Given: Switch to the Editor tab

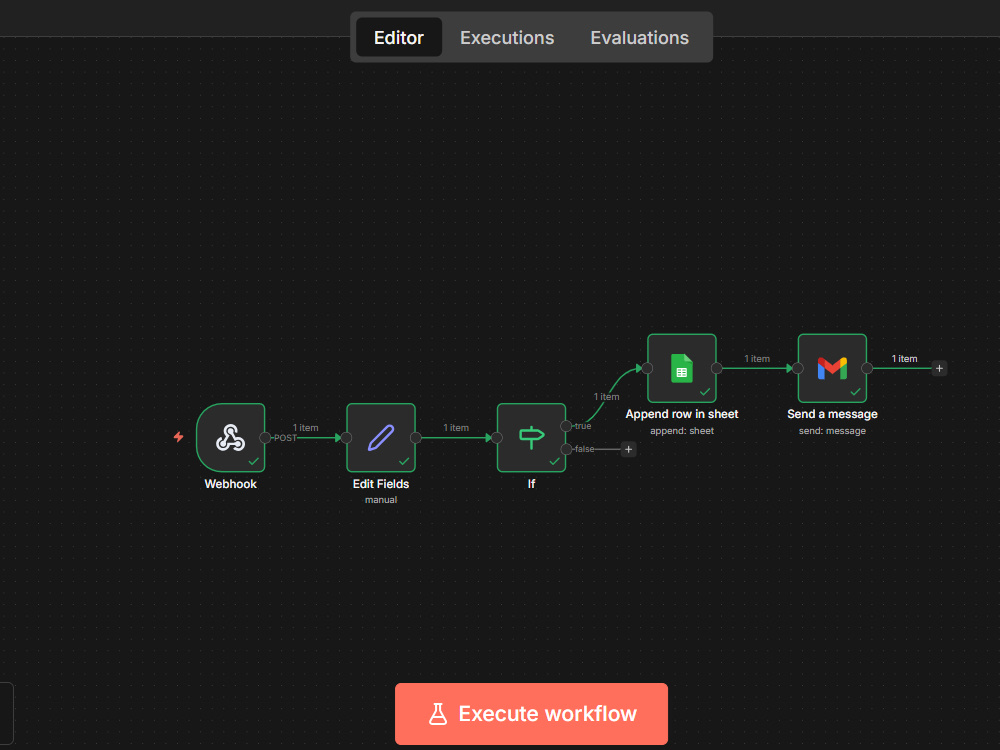Looking at the screenshot, I should [x=399, y=38].
